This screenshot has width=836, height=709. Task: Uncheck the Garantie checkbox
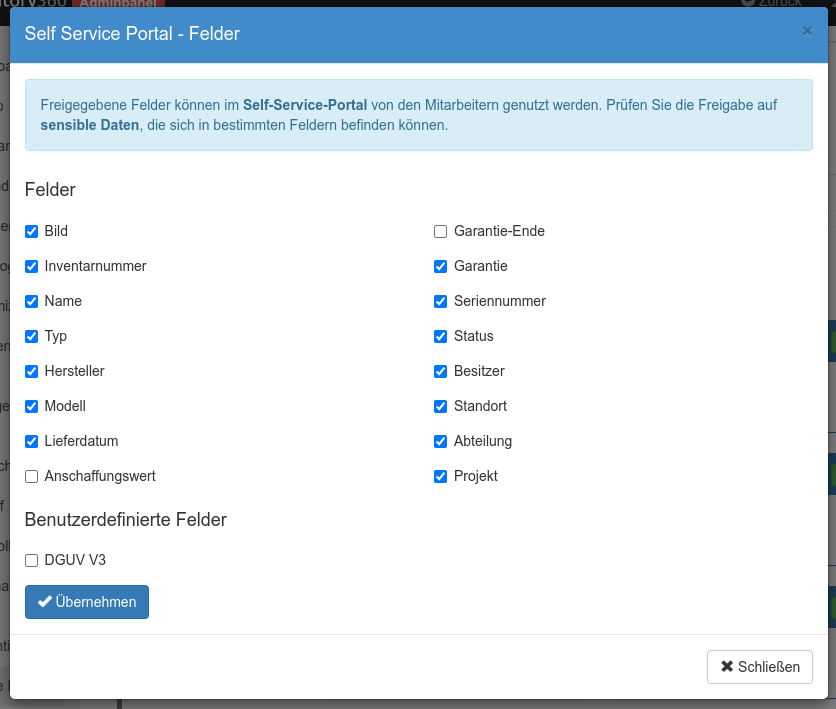tap(440, 266)
